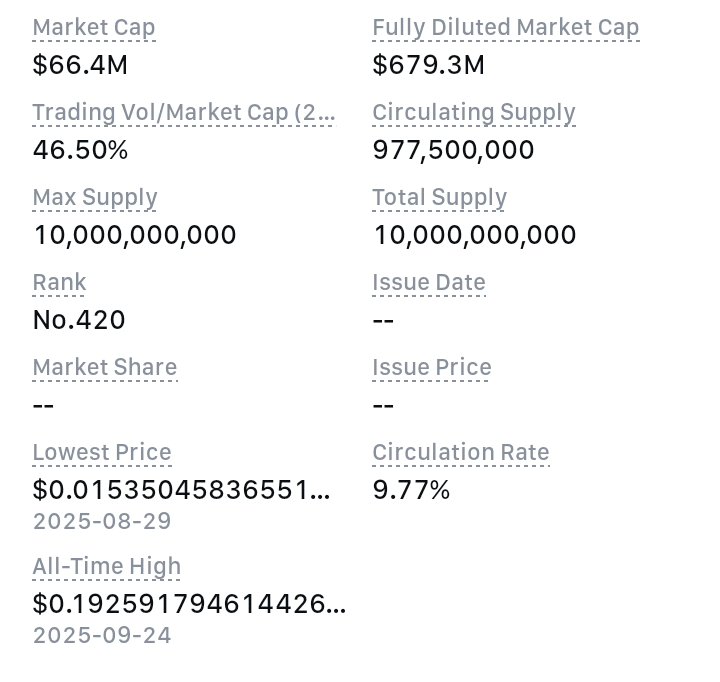This screenshot has width=720, height=682.
Task: Click the $66.4M market cap value
Action: [x=80, y=65]
